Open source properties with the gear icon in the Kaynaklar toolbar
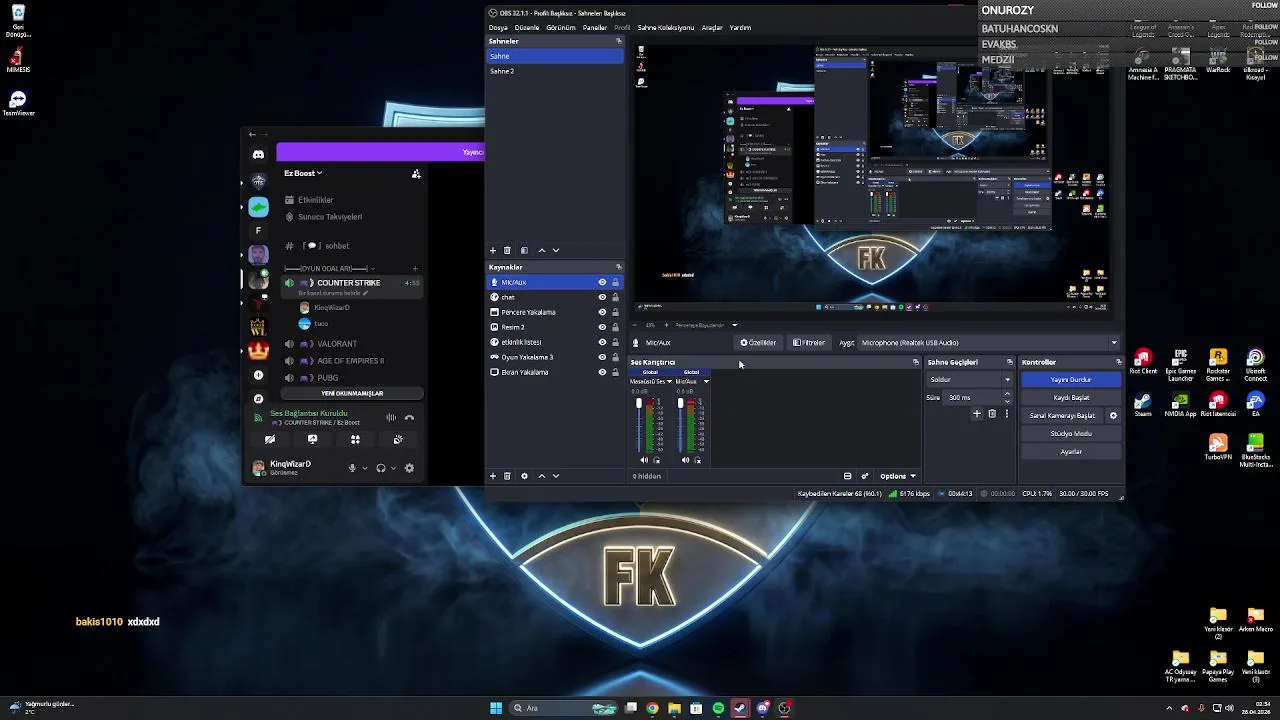Image resolution: width=1280 pixels, height=720 pixels. pos(524,476)
